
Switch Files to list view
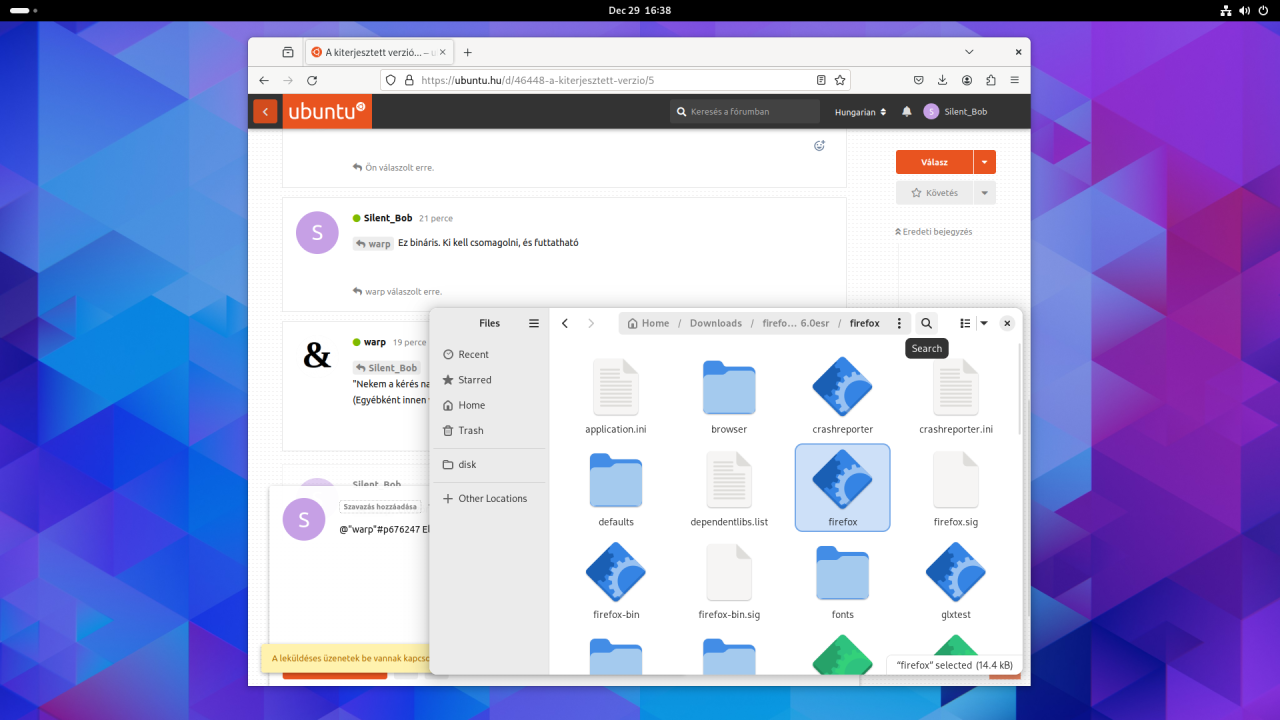click(964, 323)
